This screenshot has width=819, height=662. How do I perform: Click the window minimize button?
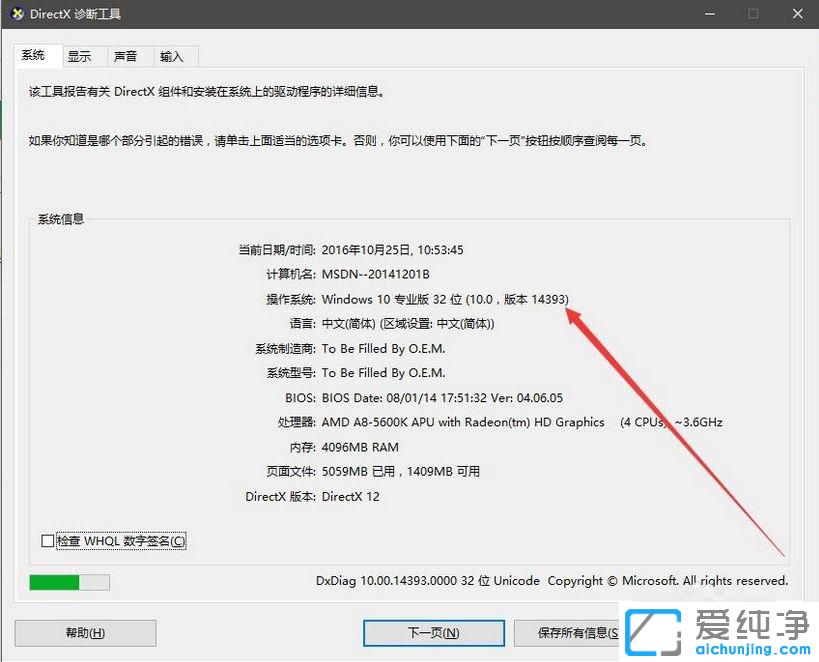[710, 14]
